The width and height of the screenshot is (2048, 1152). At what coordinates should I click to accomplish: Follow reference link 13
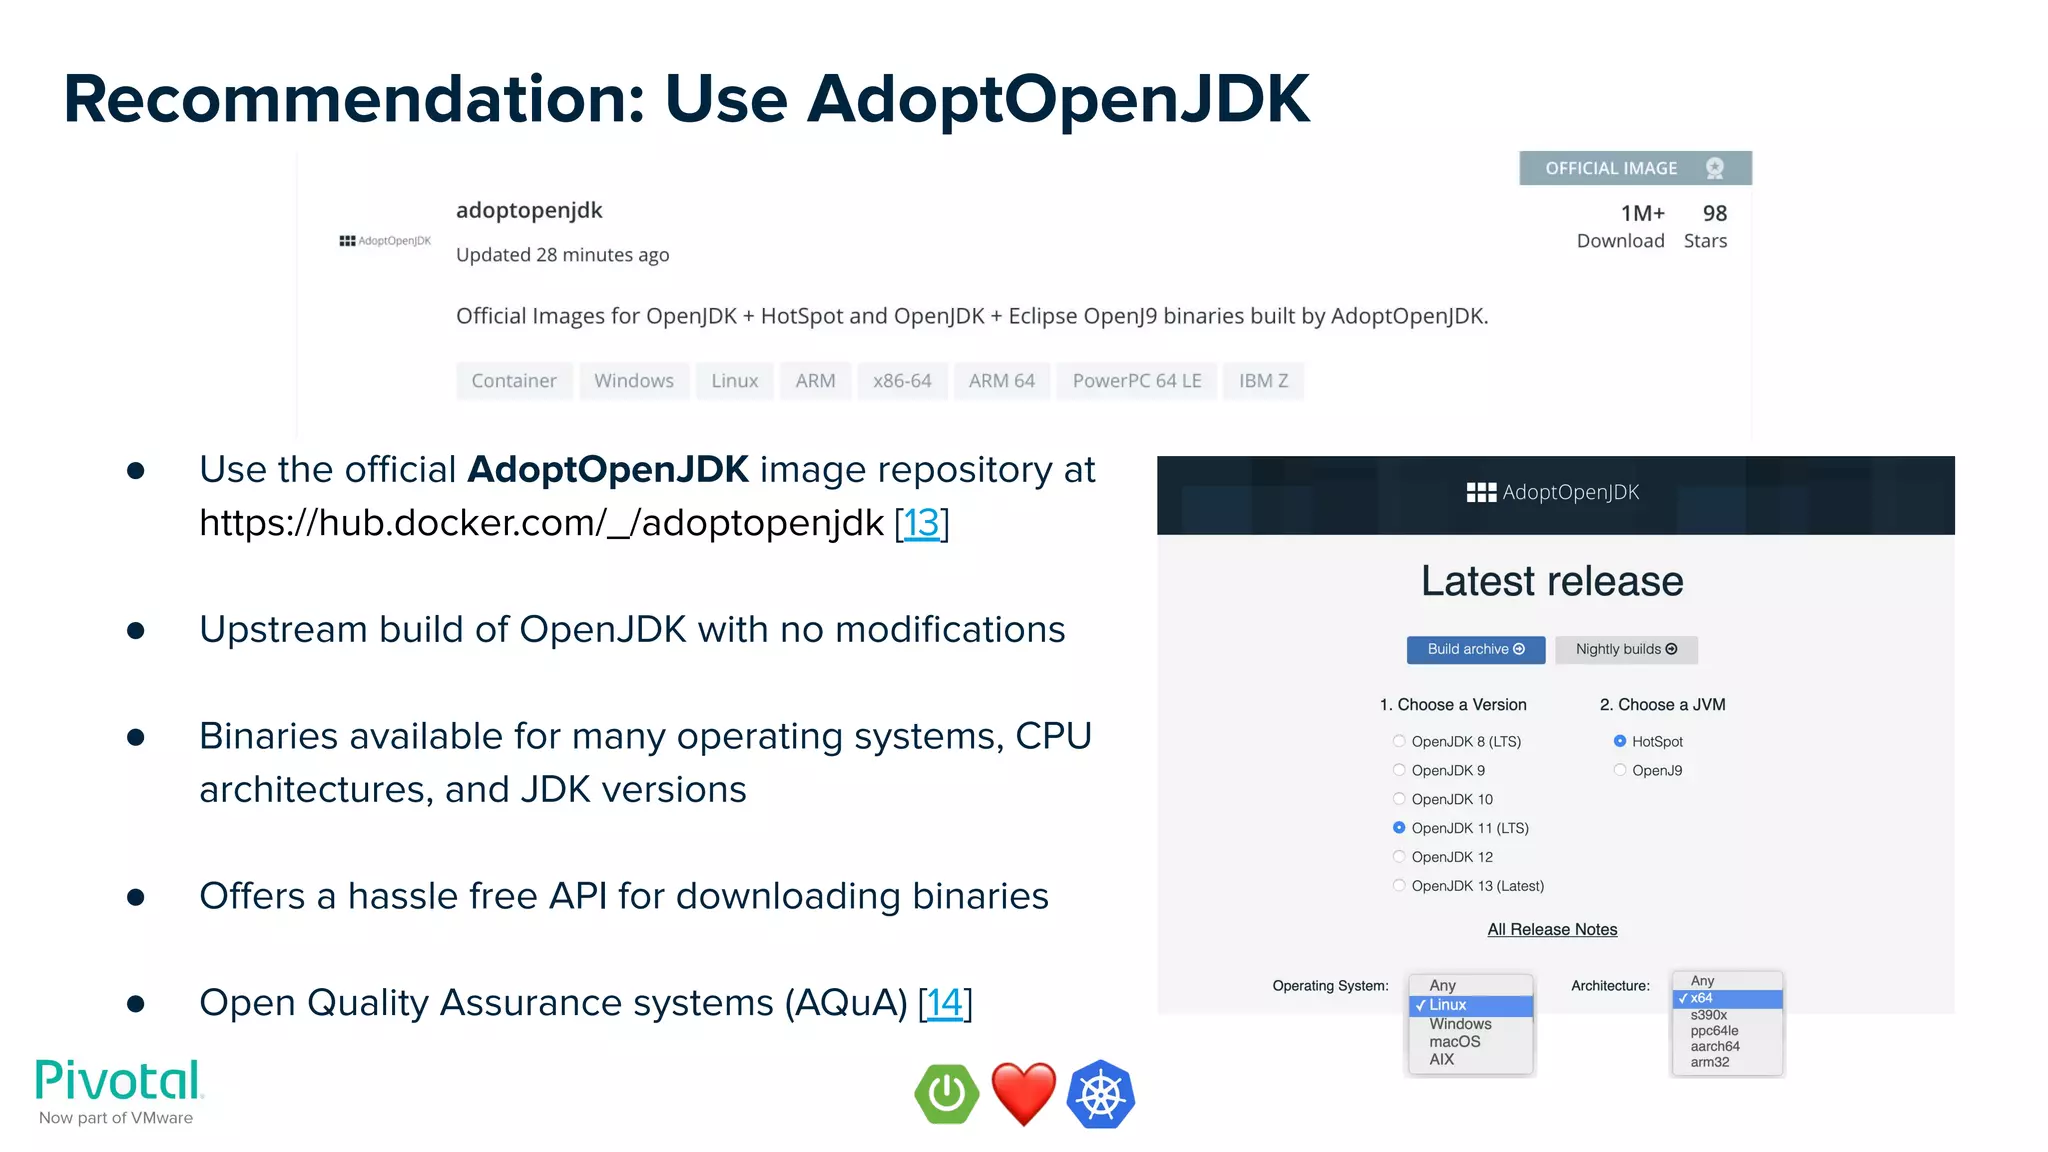click(921, 523)
